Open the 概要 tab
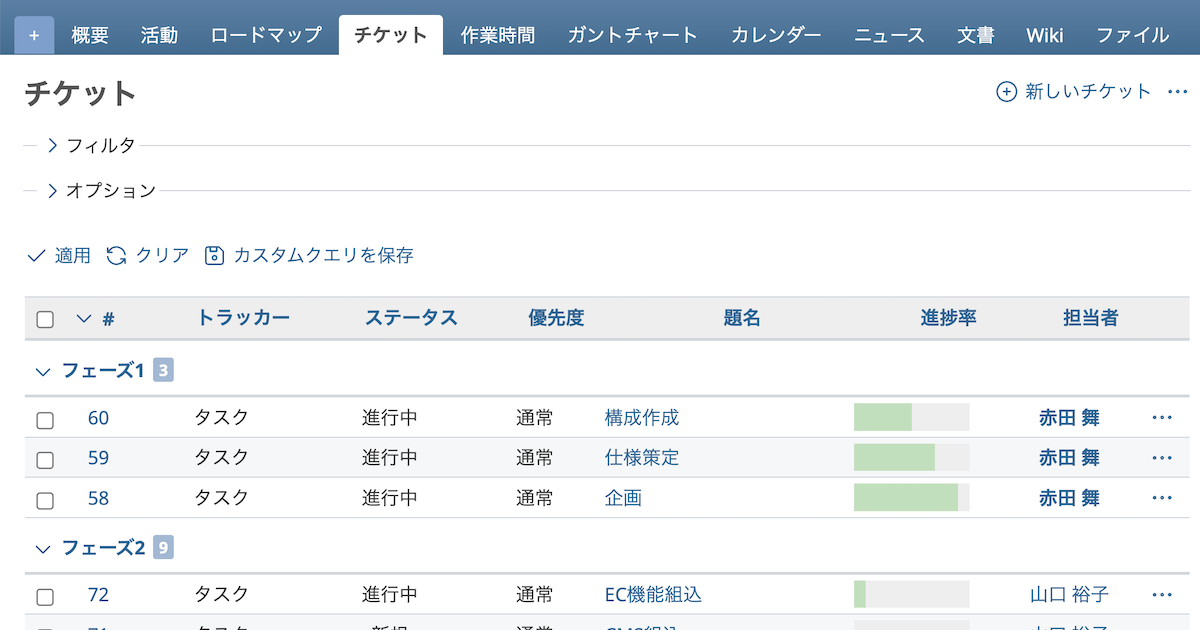The width and height of the screenshot is (1200, 630). pyautogui.click(x=90, y=35)
